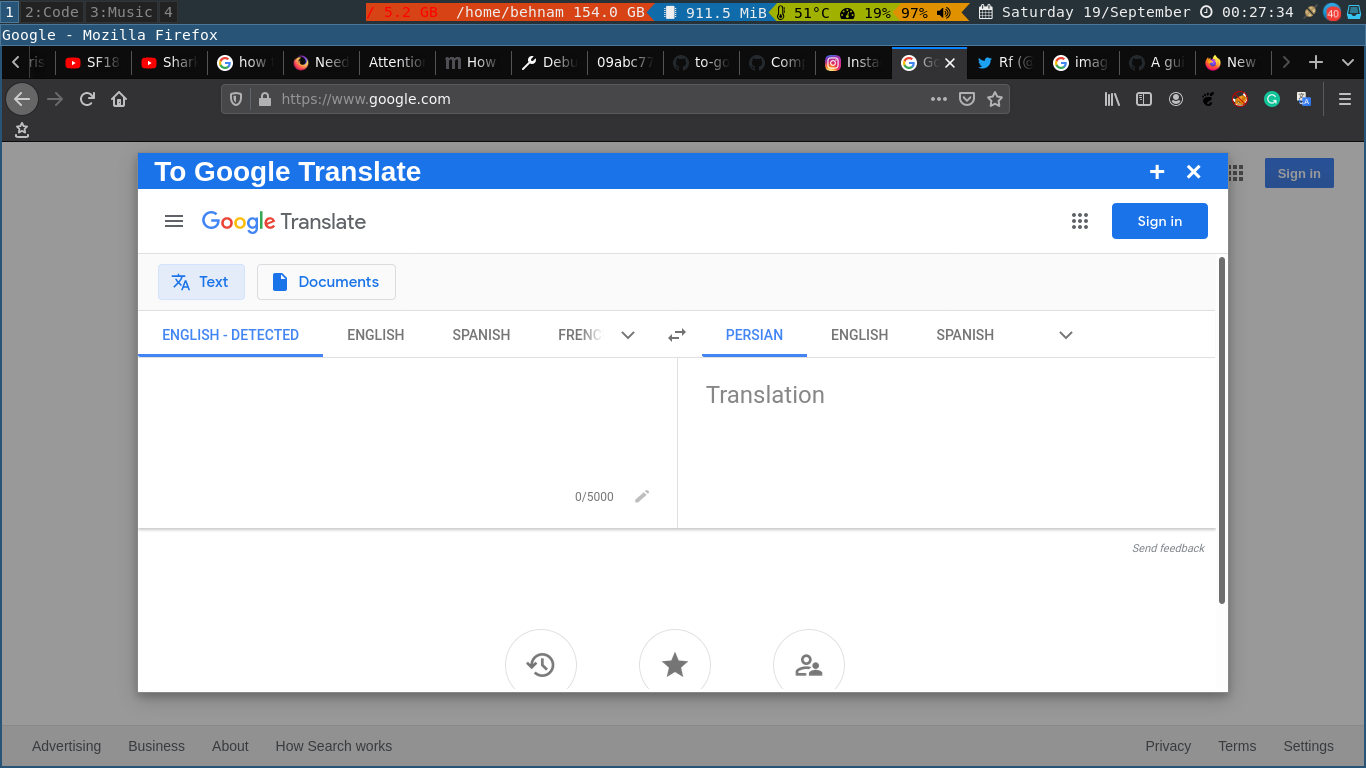1366x768 pixels.
Task: Select Persian target language tab
Action: coord(754,335)
